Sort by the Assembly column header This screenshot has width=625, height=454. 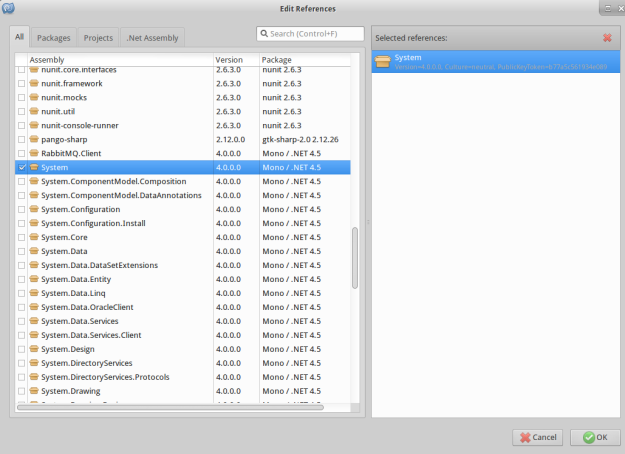(x=120, y=60)
